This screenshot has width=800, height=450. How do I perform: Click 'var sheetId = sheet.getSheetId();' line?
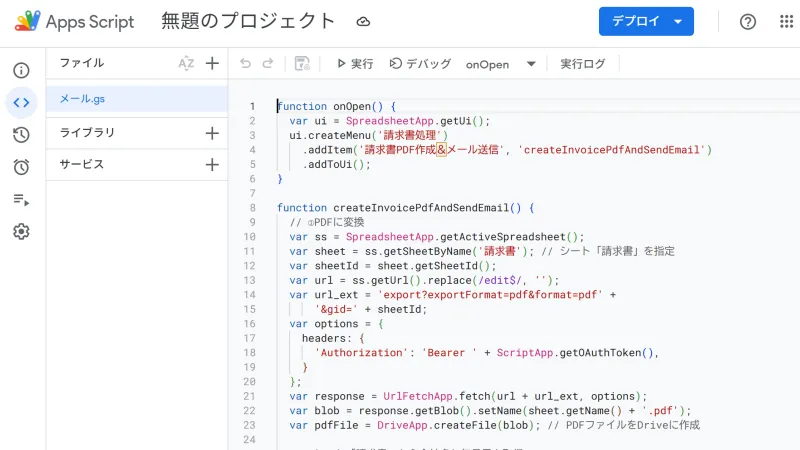(x=393, y=266)
